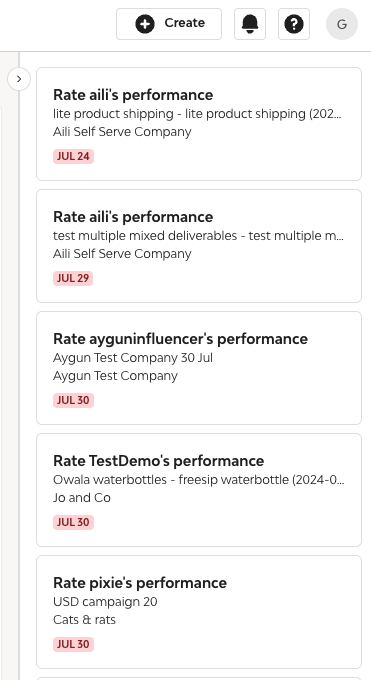This screenshot has width=371, height=680.
Task: Open Rate aili's performance for test multiple mixed deliverables
Action: [x=199, y=246]
